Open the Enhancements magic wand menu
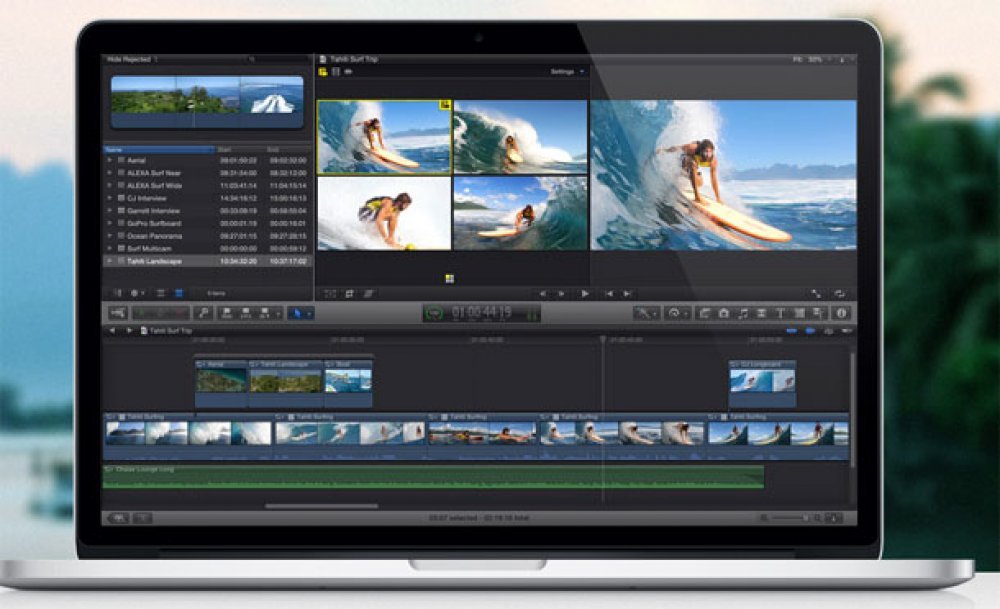The width and height of the screenshot is (1000, 609). [x=646, y=313]
